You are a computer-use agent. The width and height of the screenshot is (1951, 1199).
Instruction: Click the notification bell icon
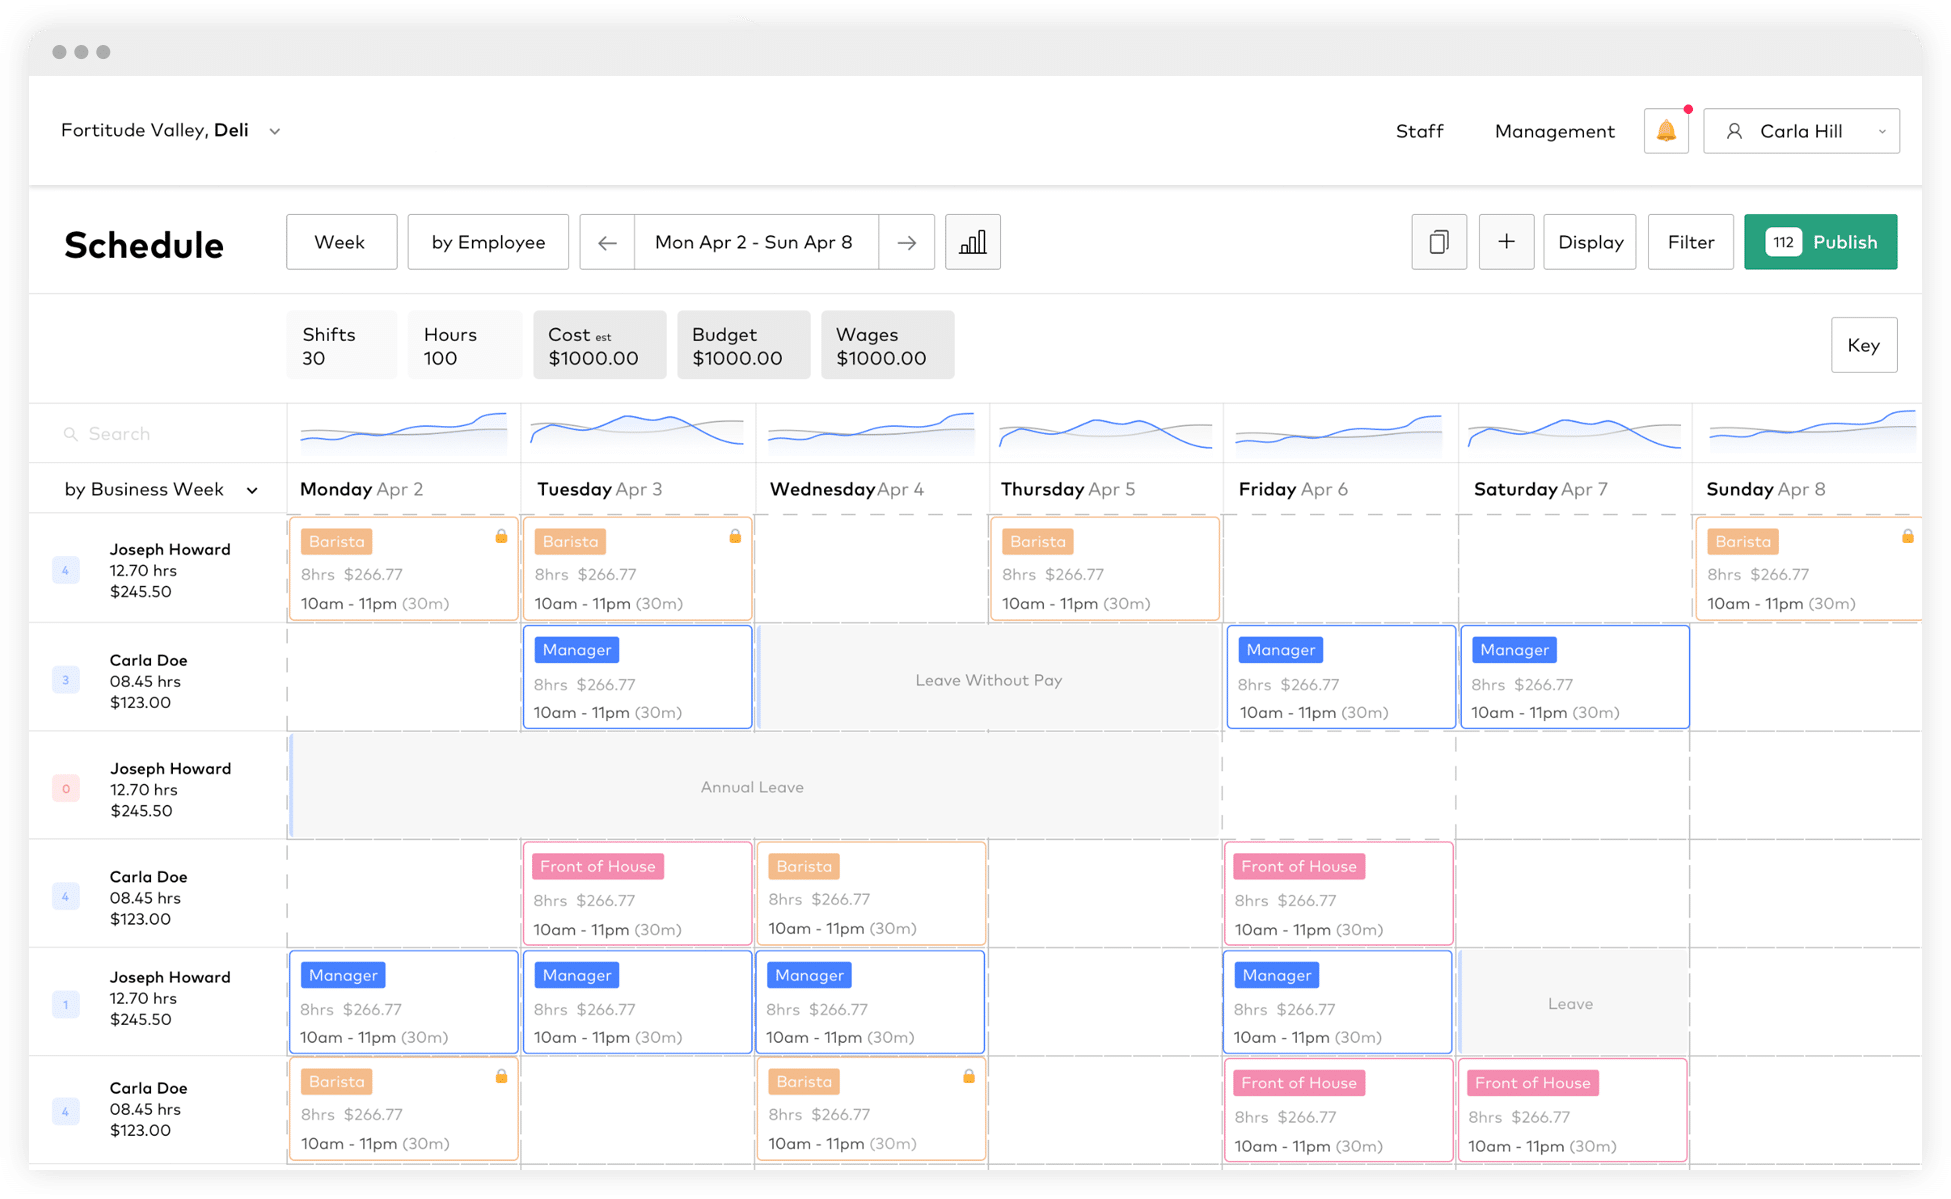pos(1666,131)
